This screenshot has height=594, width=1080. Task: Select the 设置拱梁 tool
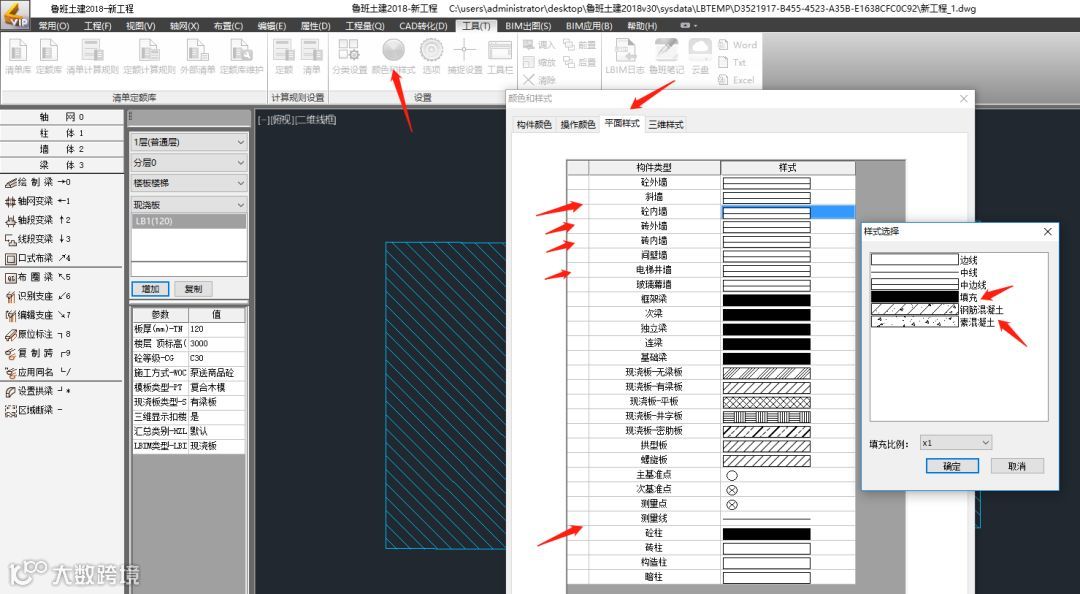37,391
